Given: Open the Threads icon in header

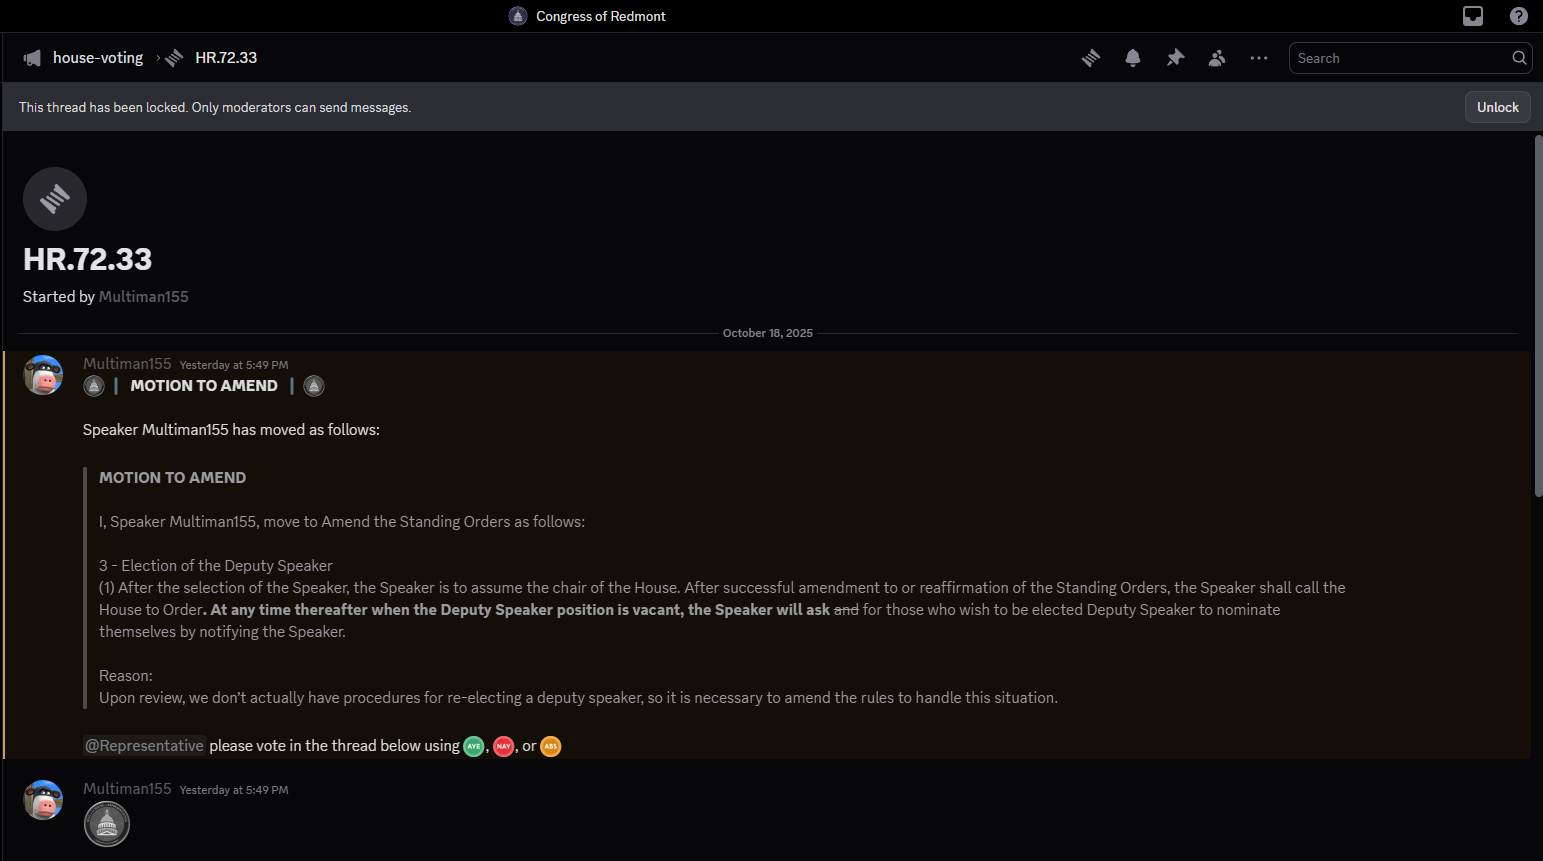Looking at the screenshot, I should point(1091,58).
